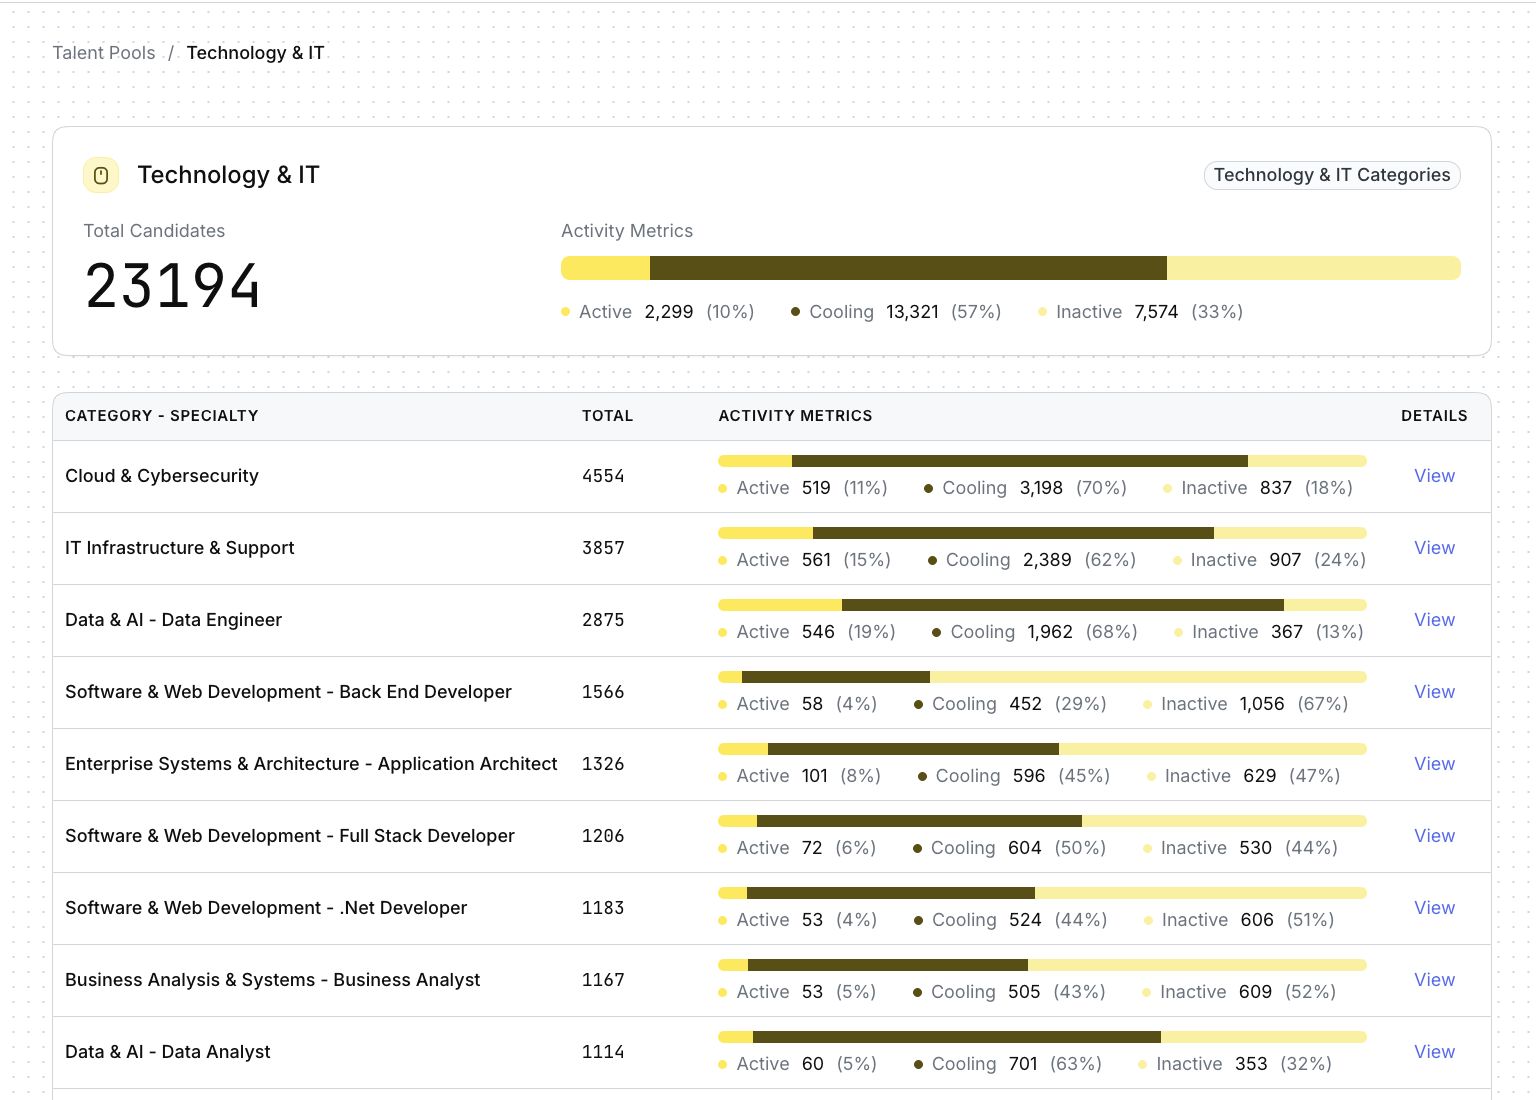View Application Architect details

1433,764
